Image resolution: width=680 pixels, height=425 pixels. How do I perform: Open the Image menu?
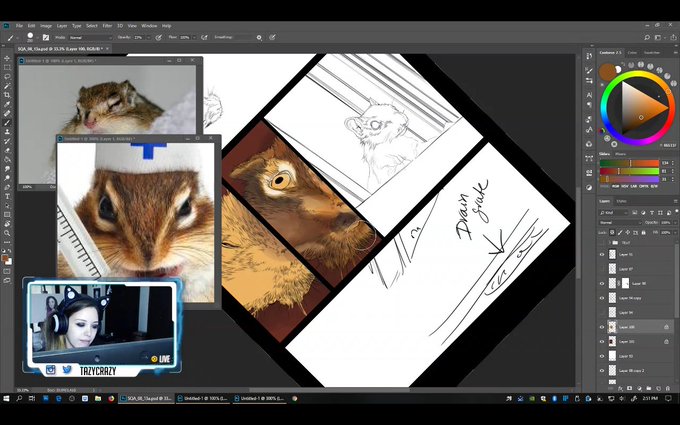pos(46,26)
